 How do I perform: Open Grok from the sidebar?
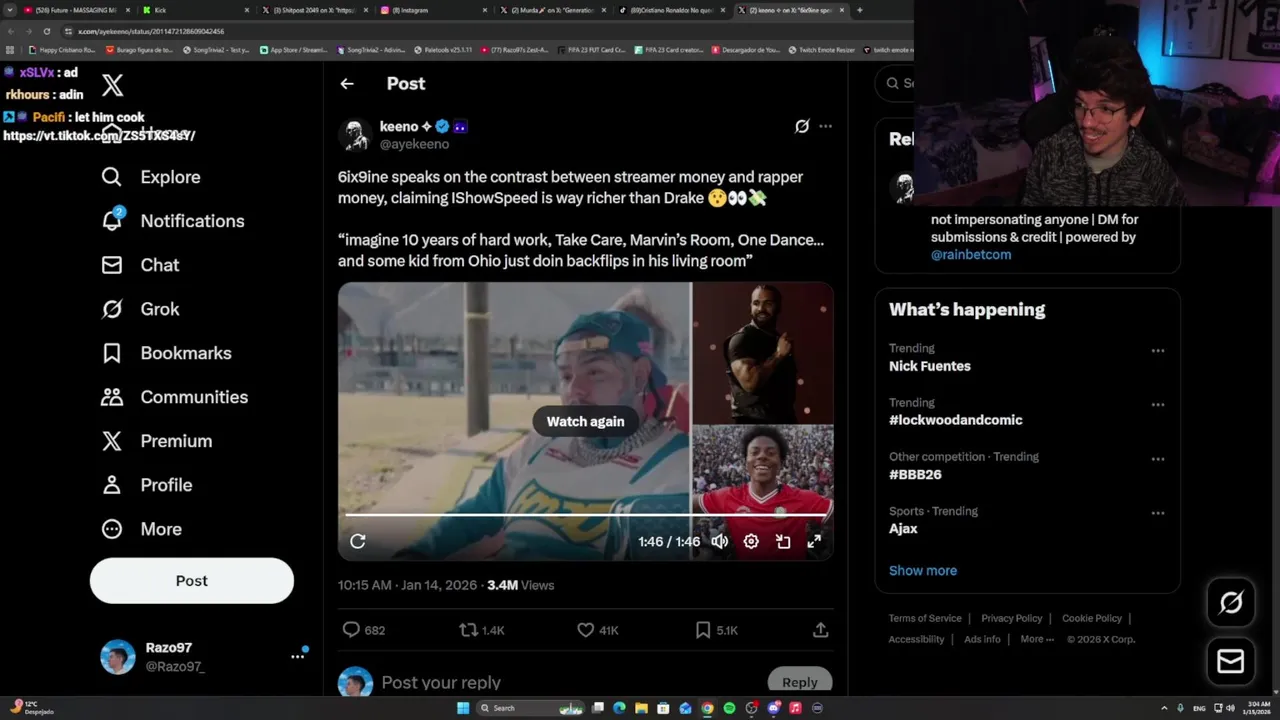click(x=140, y=309)
